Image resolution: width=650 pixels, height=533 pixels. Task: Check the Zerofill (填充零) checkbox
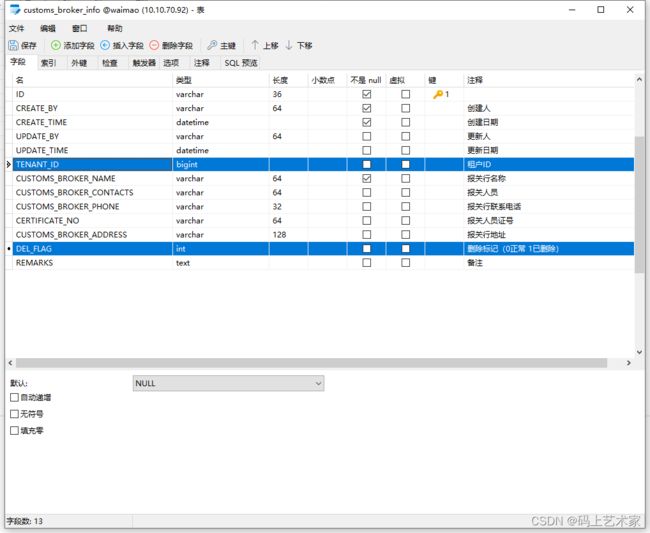click(14, 431)
